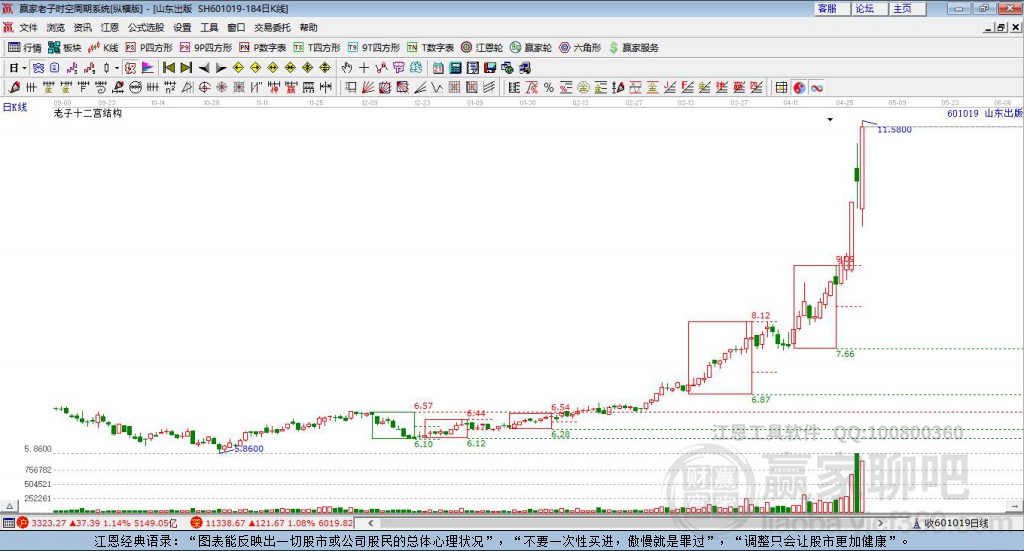Open the 9P四方形 tool
1024x551 pixels.
[206, 48]
